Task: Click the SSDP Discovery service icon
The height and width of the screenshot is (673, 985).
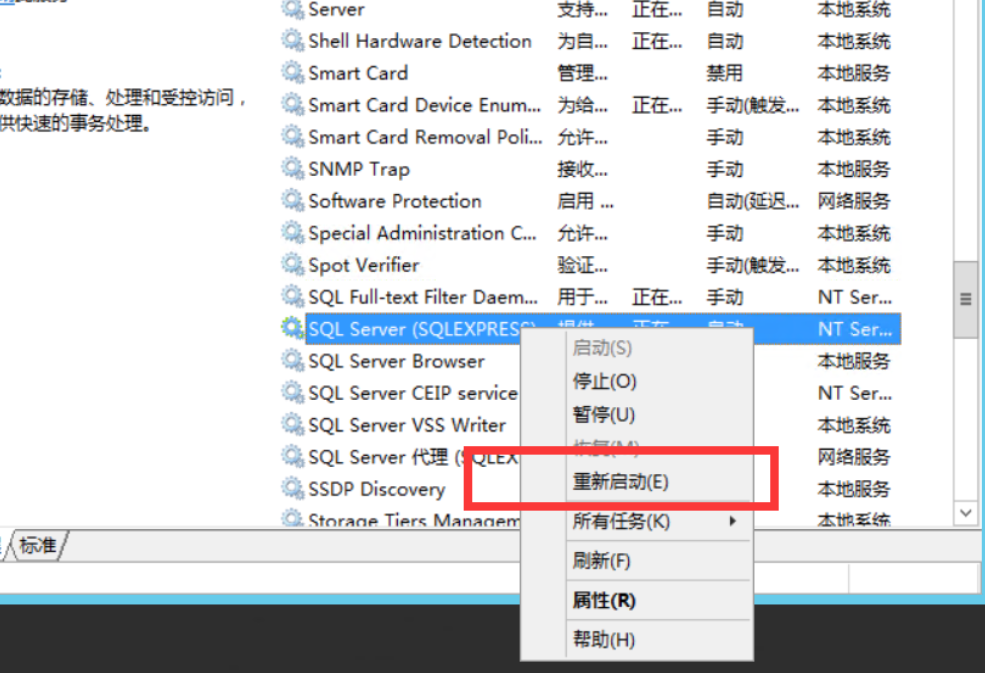Action: pos(292,489)
